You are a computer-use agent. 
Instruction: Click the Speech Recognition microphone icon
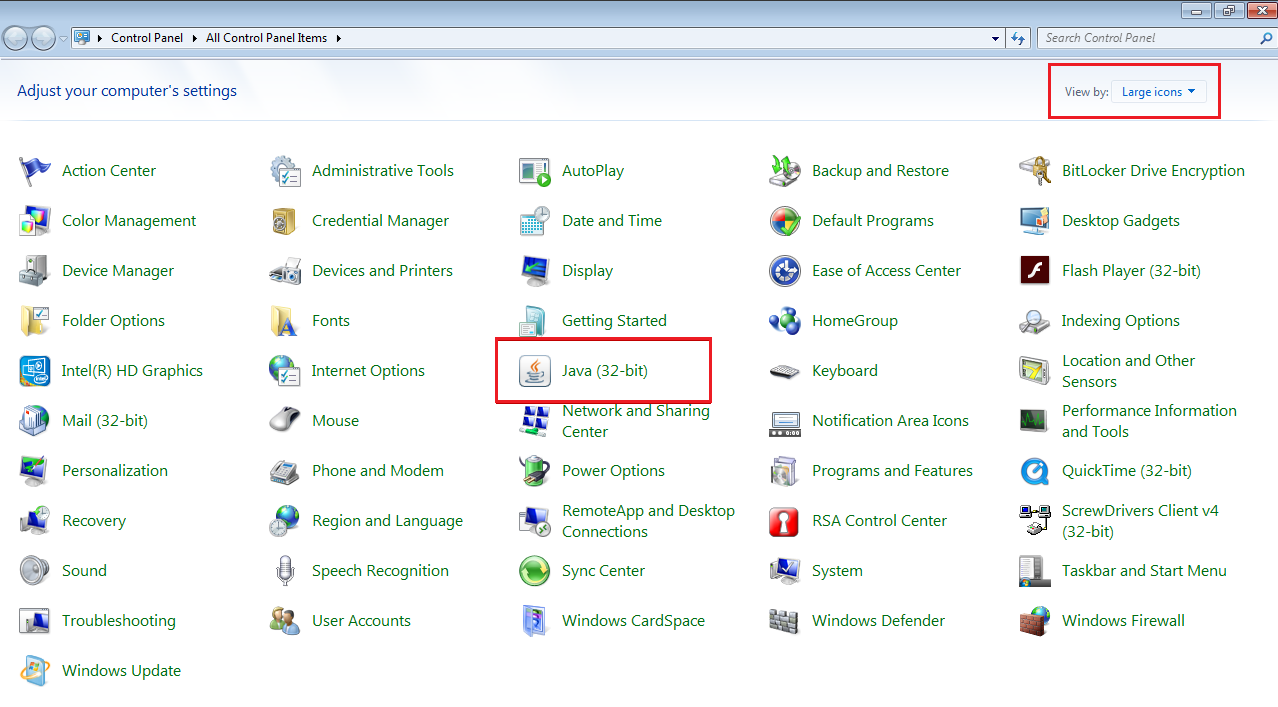pyautogui.click(x=285, y=571)
